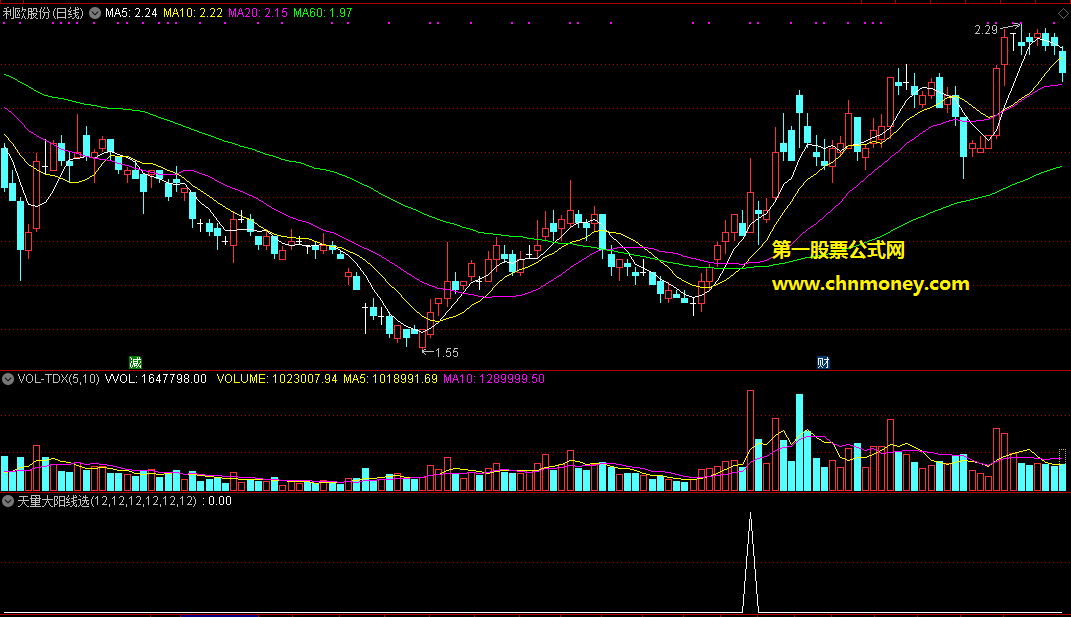The image size is (1071, 617).
Task: Open dropdown arrow beside 利欧股份(日线) title
Action: 95,13
